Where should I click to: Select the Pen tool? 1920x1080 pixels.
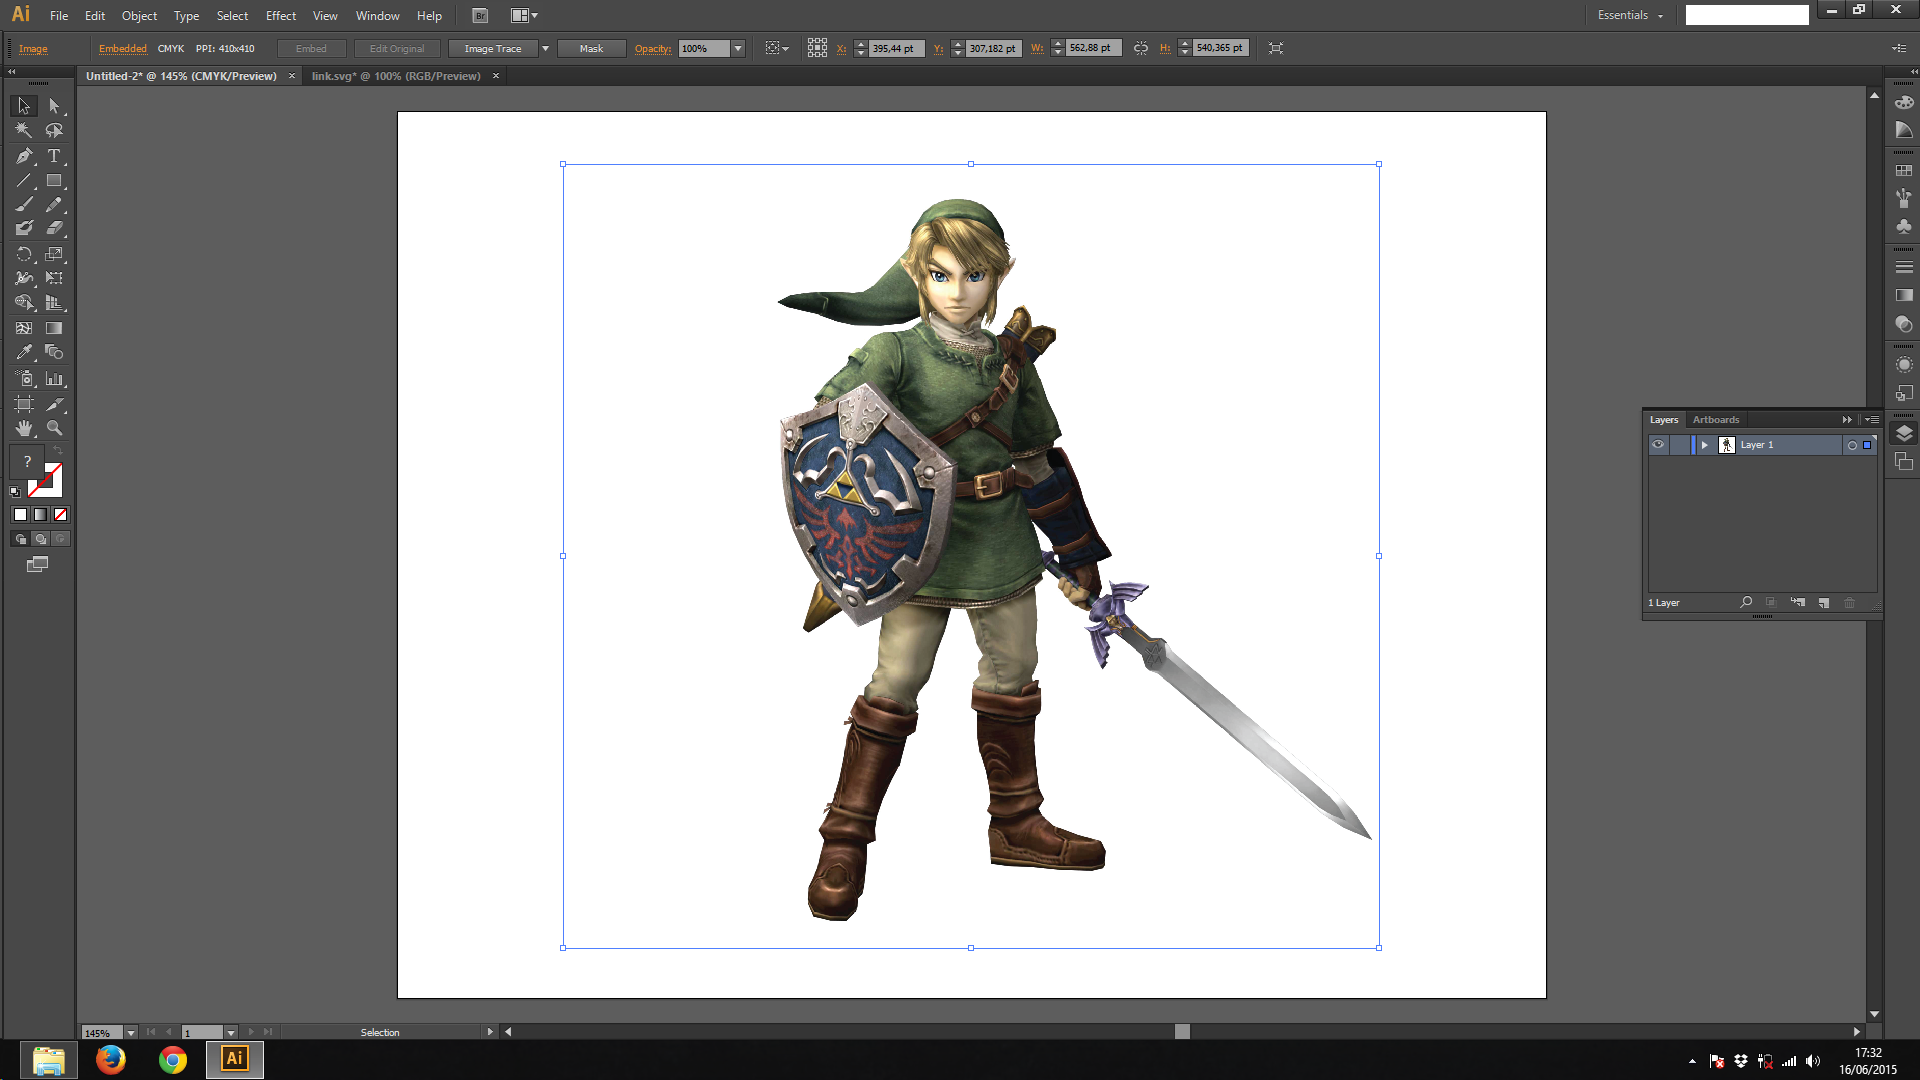click(x=24, y=156)
